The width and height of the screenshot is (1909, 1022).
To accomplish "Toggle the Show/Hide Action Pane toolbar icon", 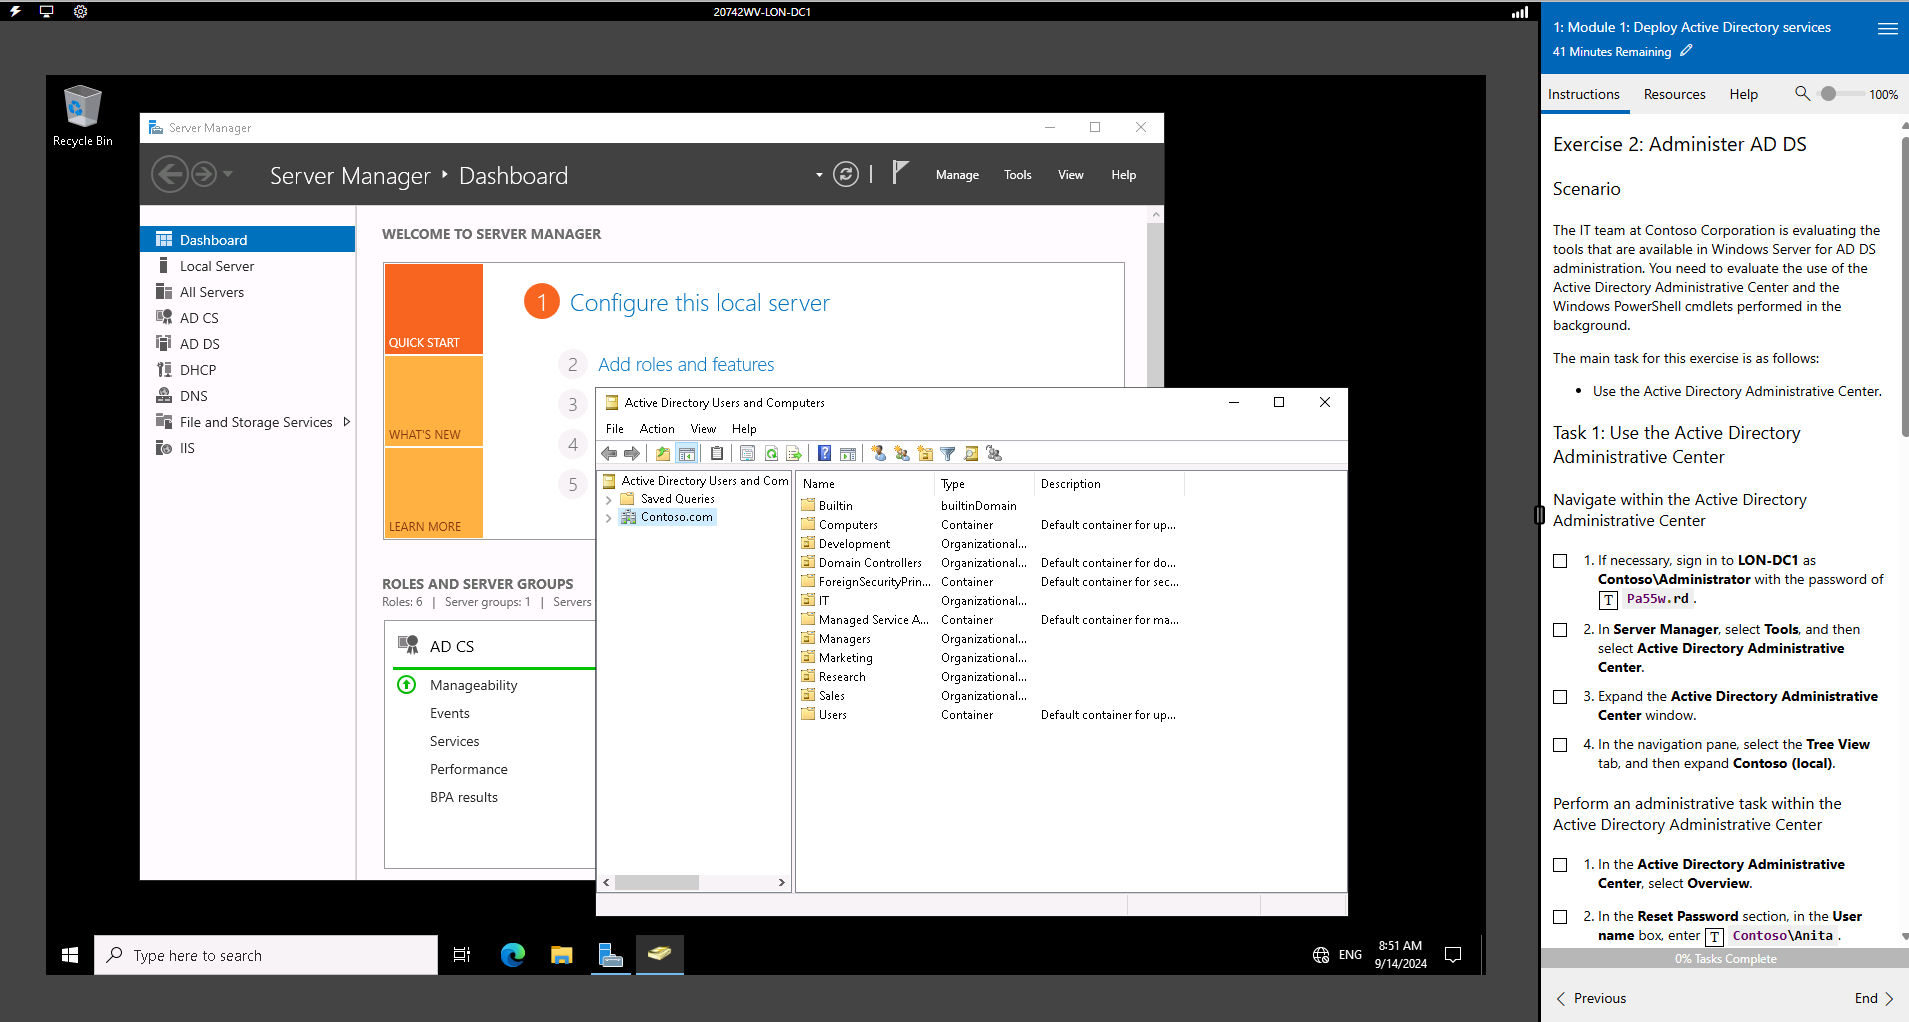I will pyautogui.click(x=848, y=454).
